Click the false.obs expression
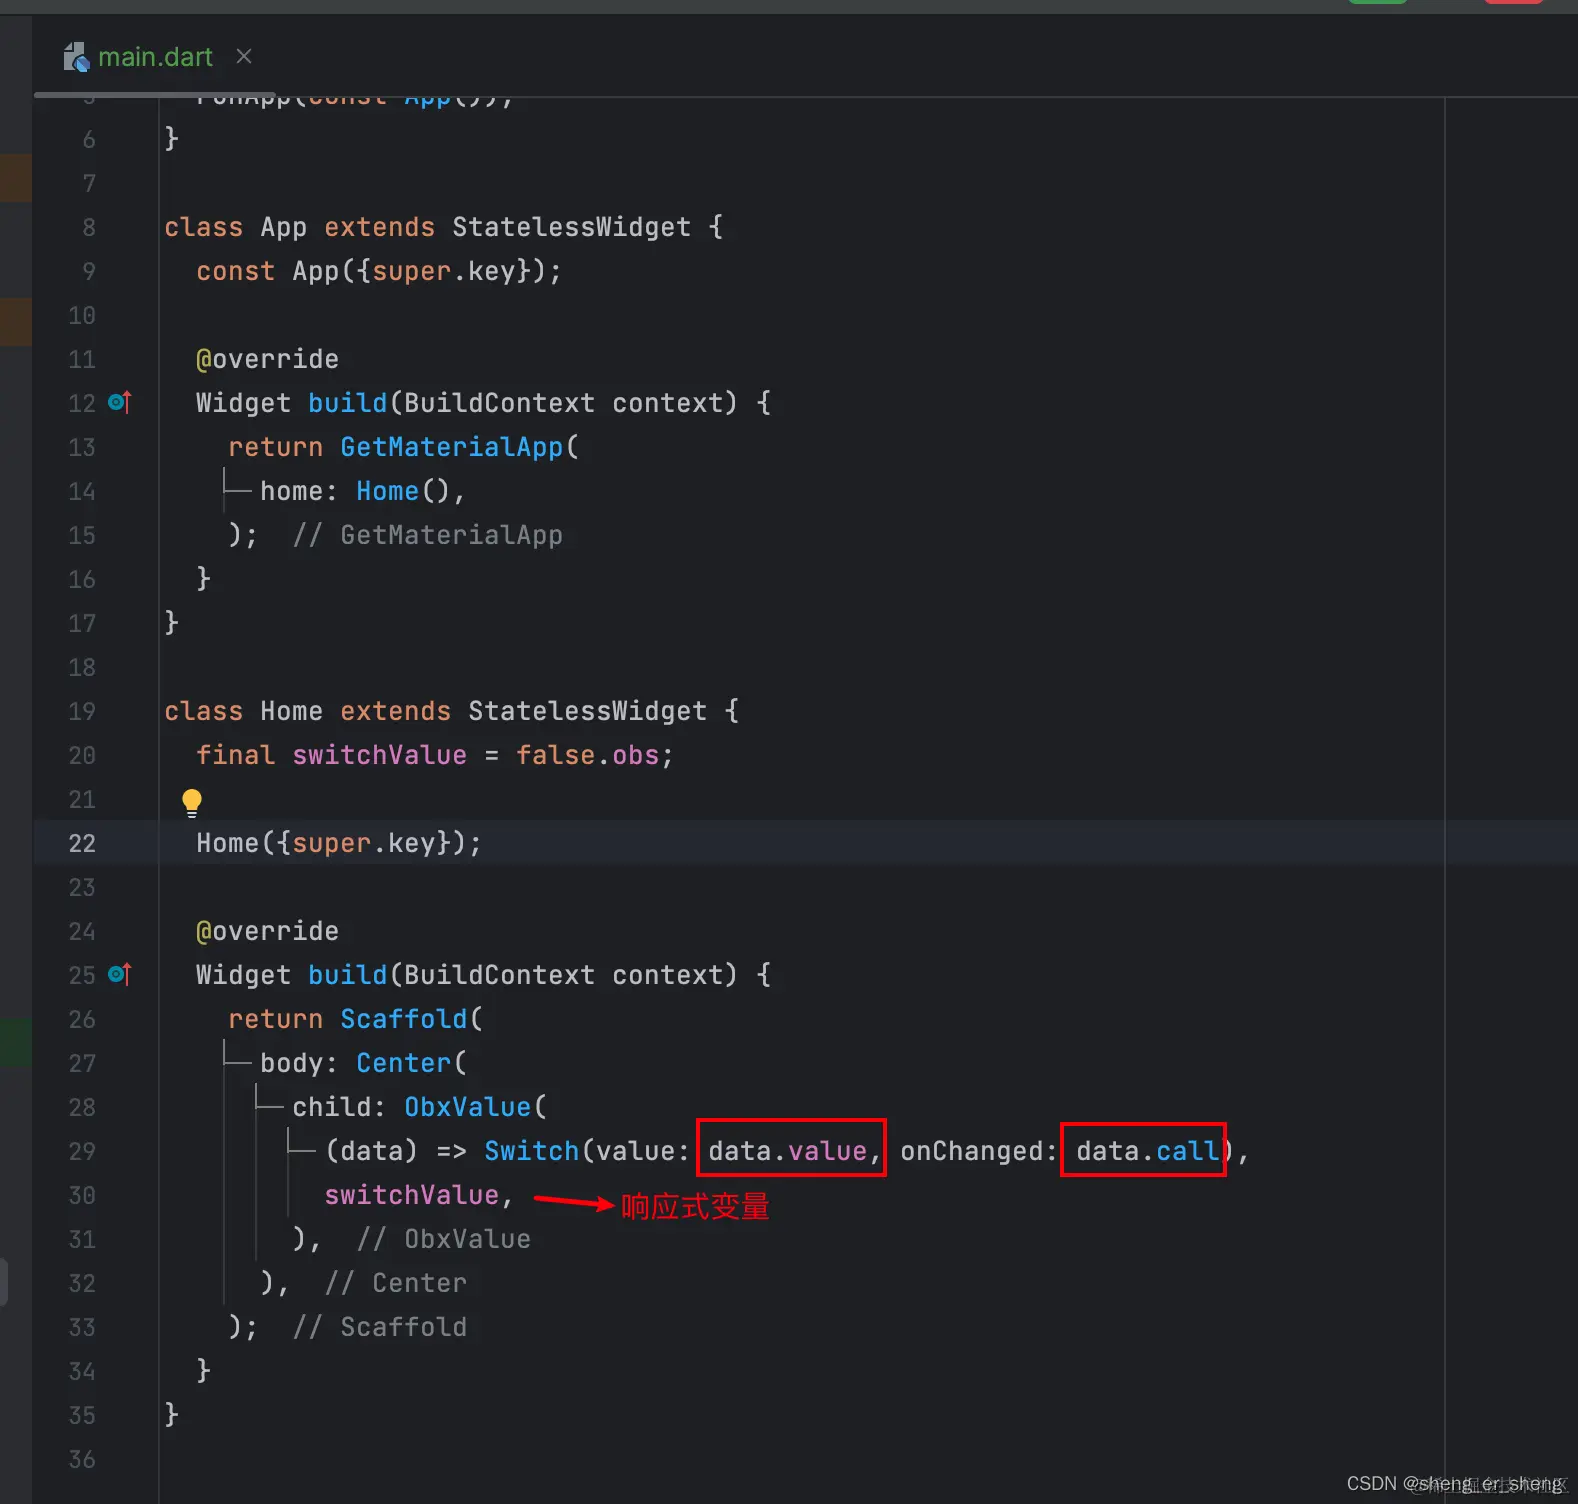This screenshot has height=1504, width=1578. 588,755
